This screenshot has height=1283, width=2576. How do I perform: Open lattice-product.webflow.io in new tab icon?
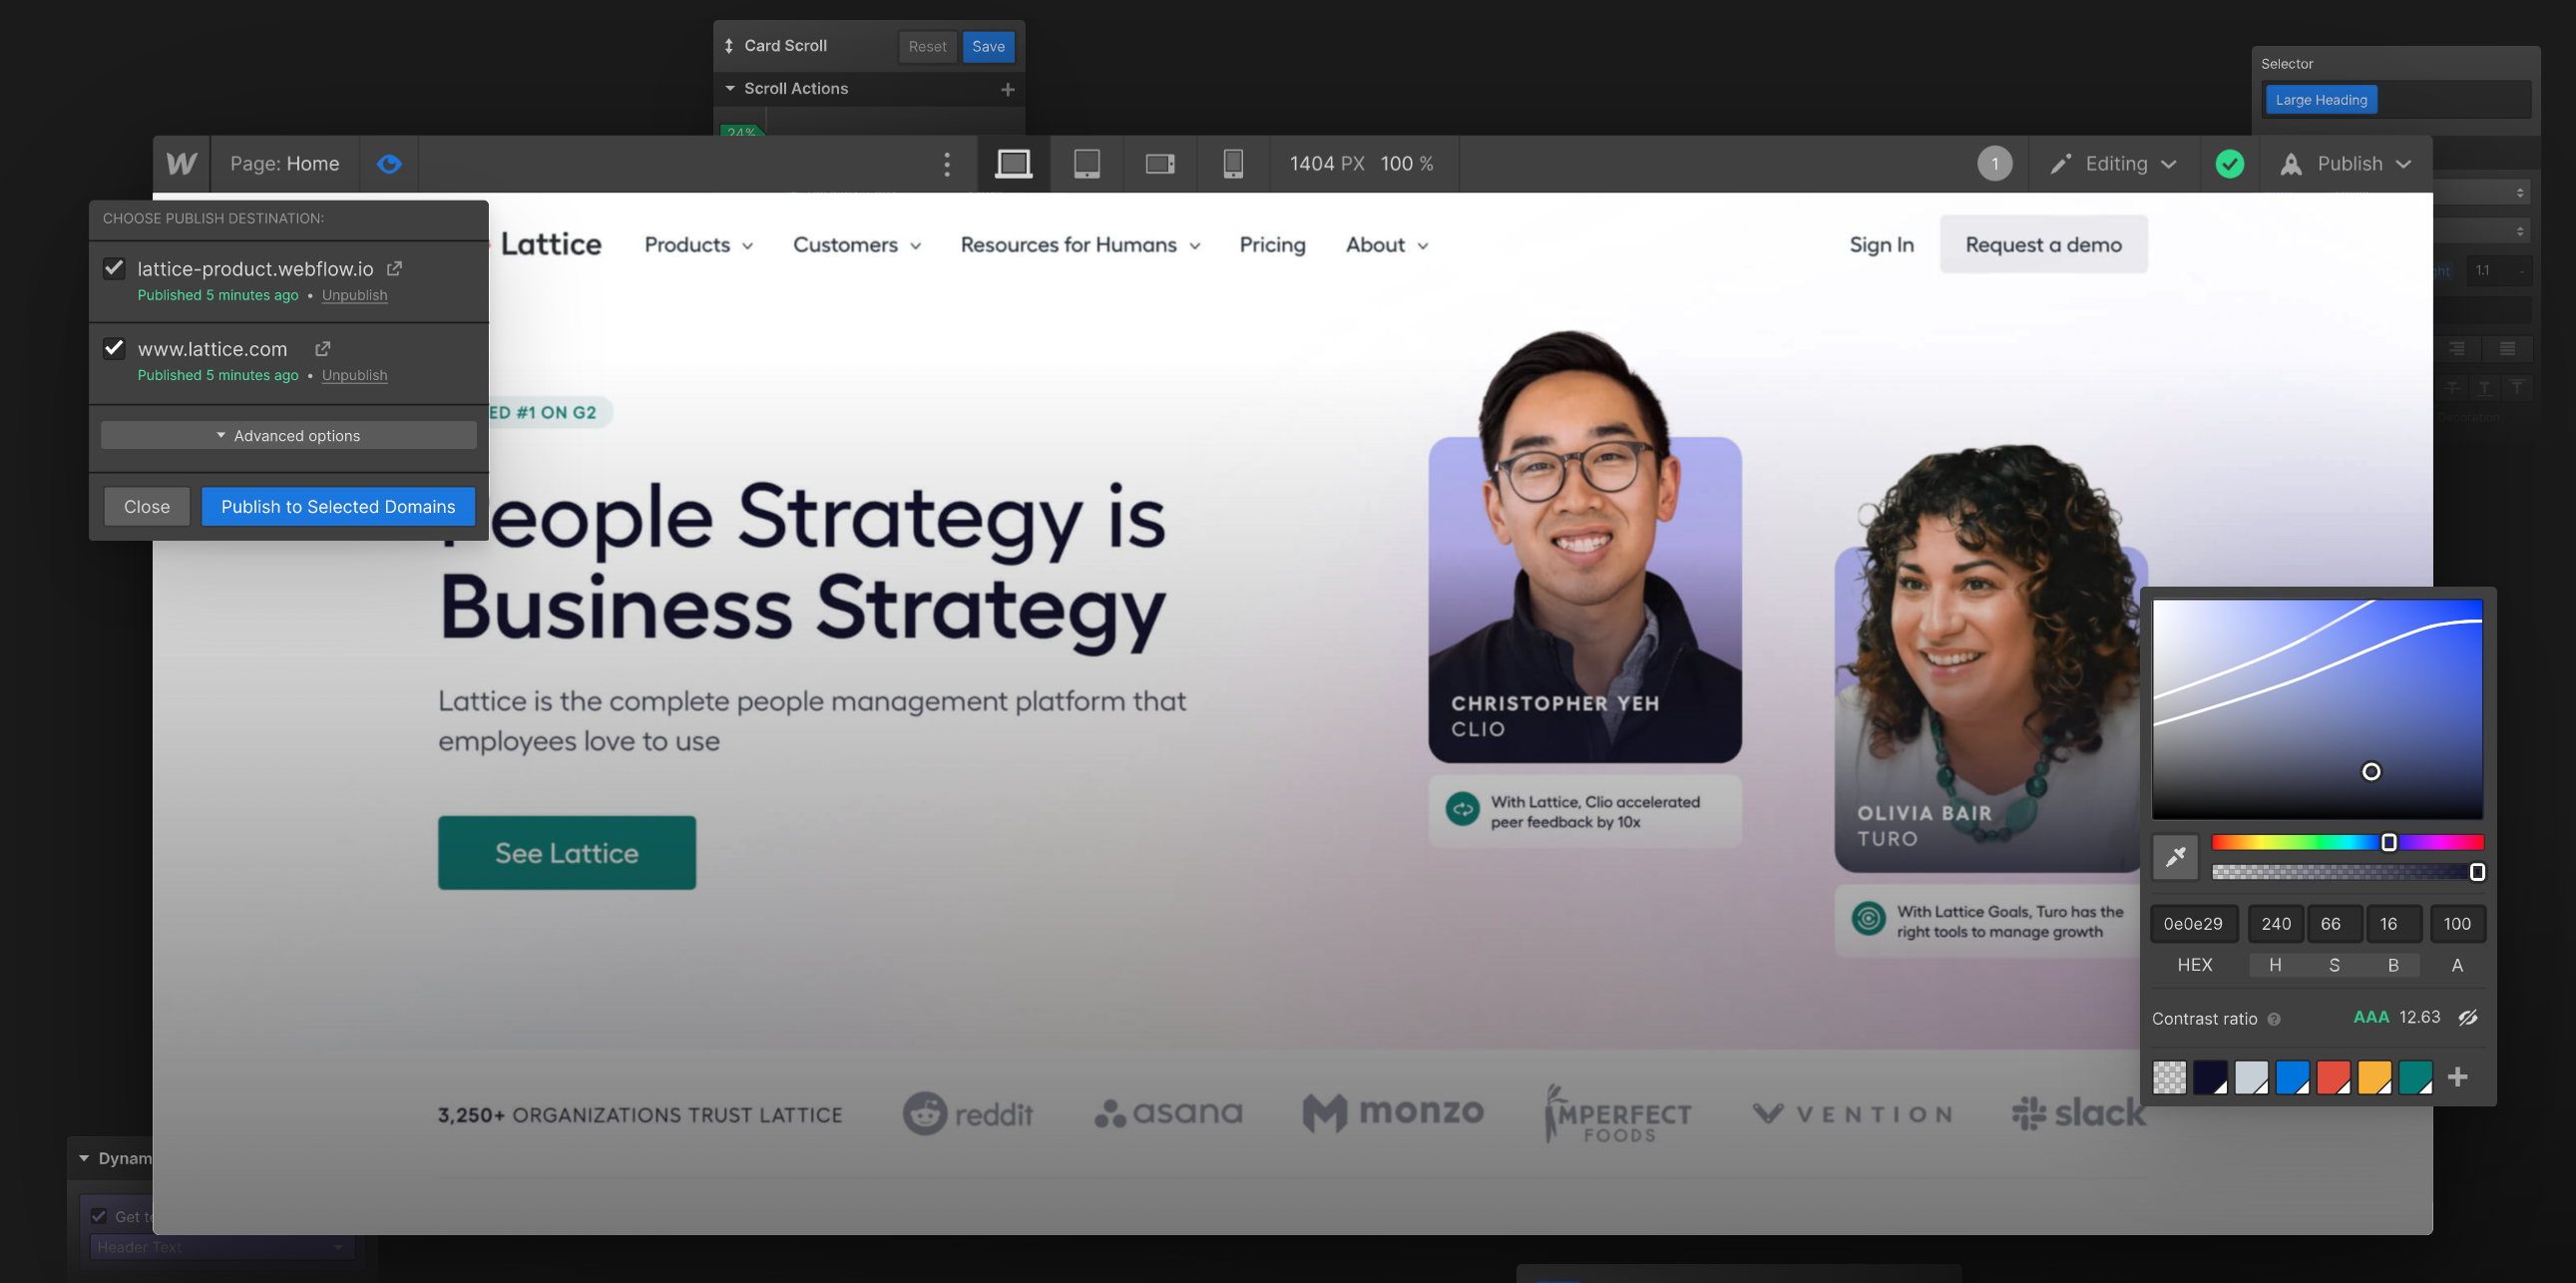click(x=395, y=268)
